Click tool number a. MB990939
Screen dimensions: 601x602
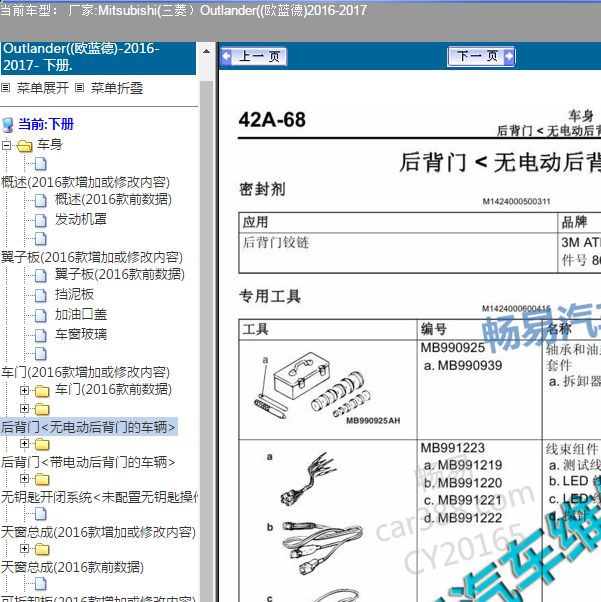coord(463,366)
